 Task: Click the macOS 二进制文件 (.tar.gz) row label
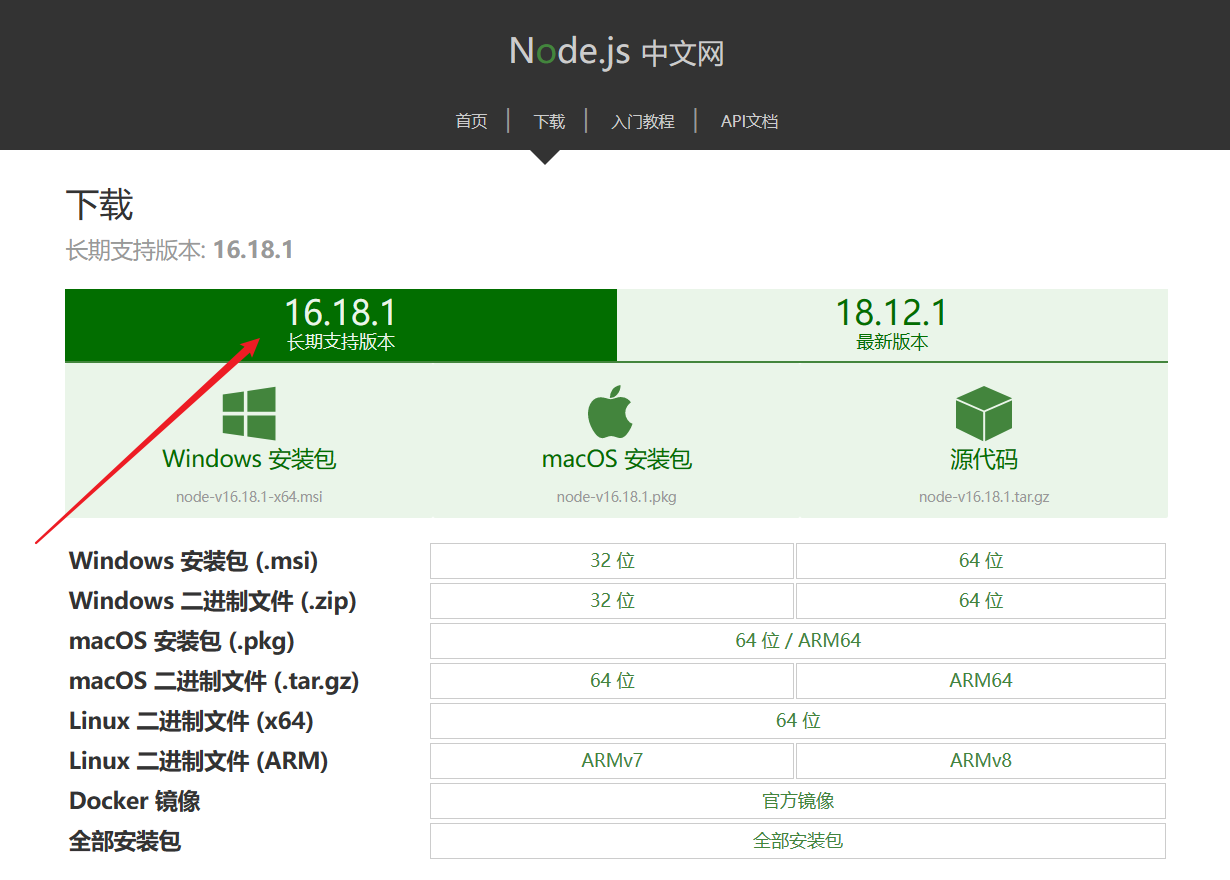(214, 681)
